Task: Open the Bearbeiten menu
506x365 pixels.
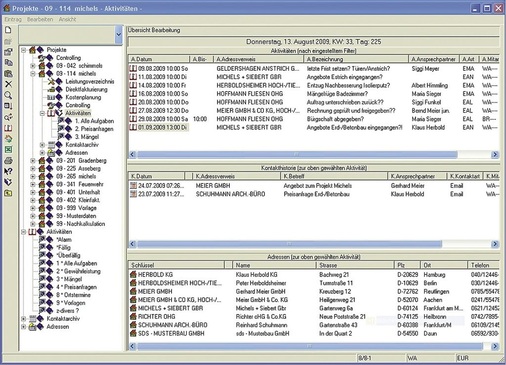Action: coord(40,19)
